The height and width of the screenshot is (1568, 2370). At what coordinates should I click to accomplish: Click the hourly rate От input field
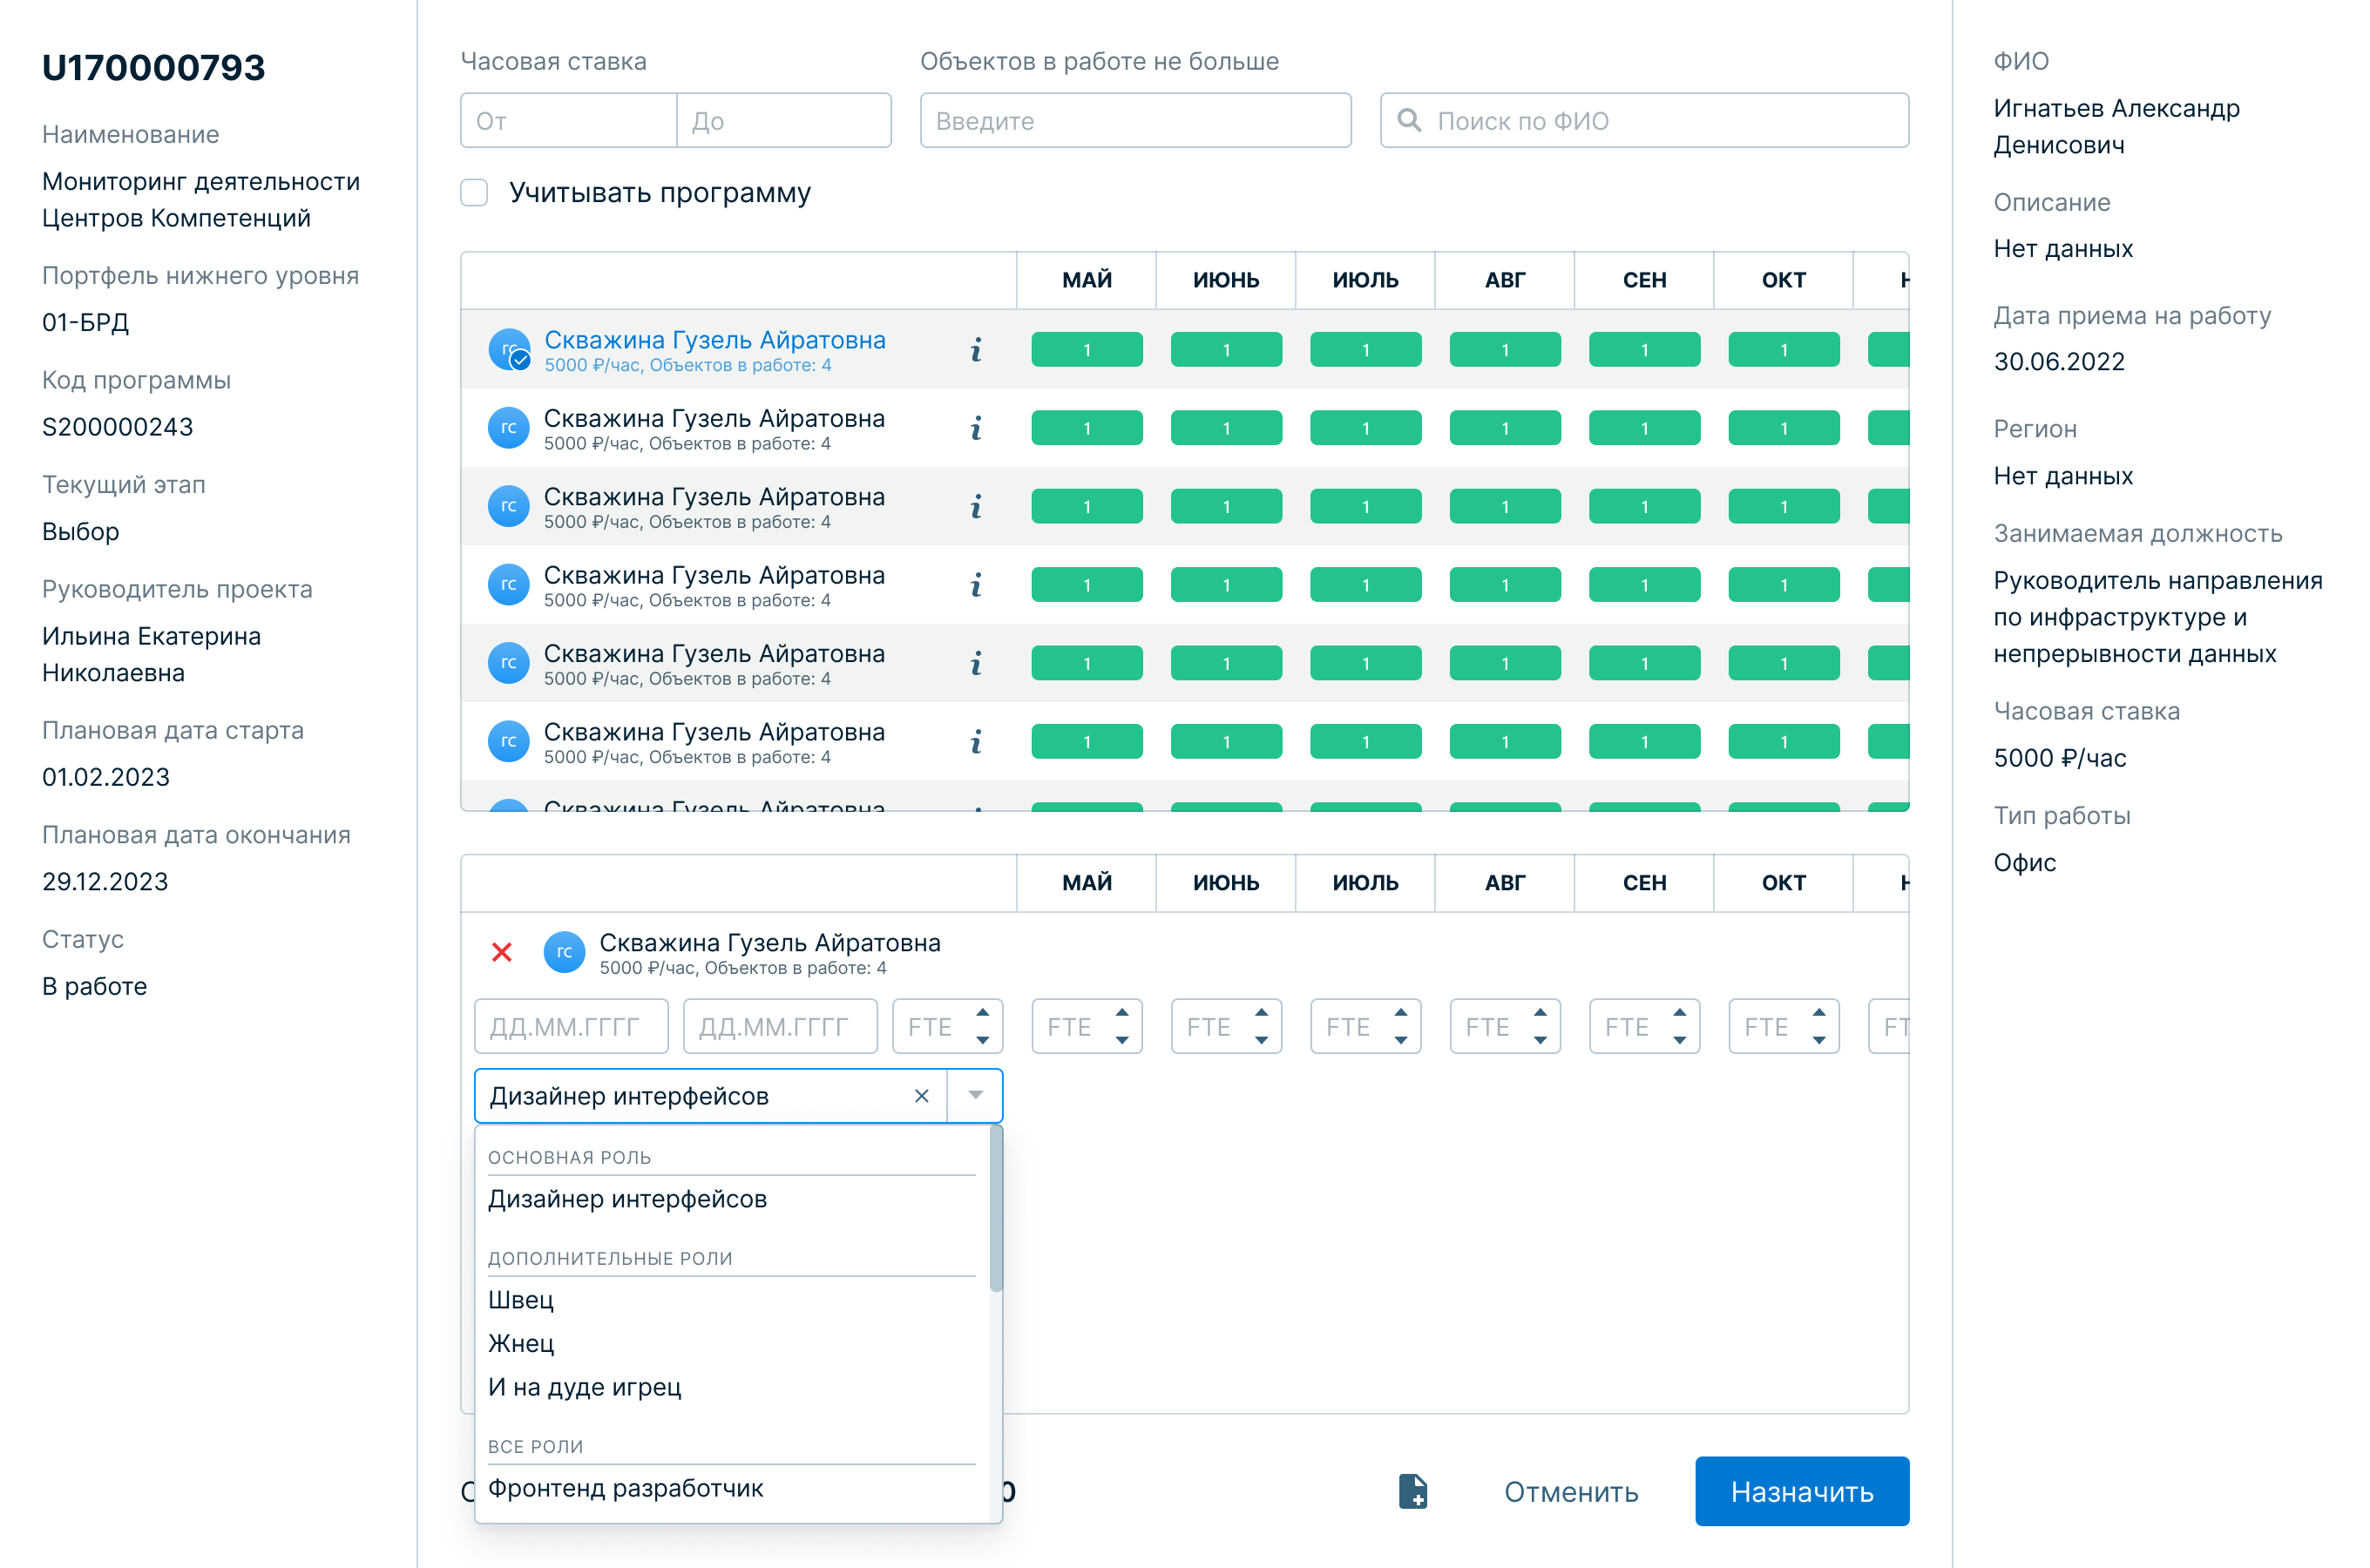click(568, 121)
